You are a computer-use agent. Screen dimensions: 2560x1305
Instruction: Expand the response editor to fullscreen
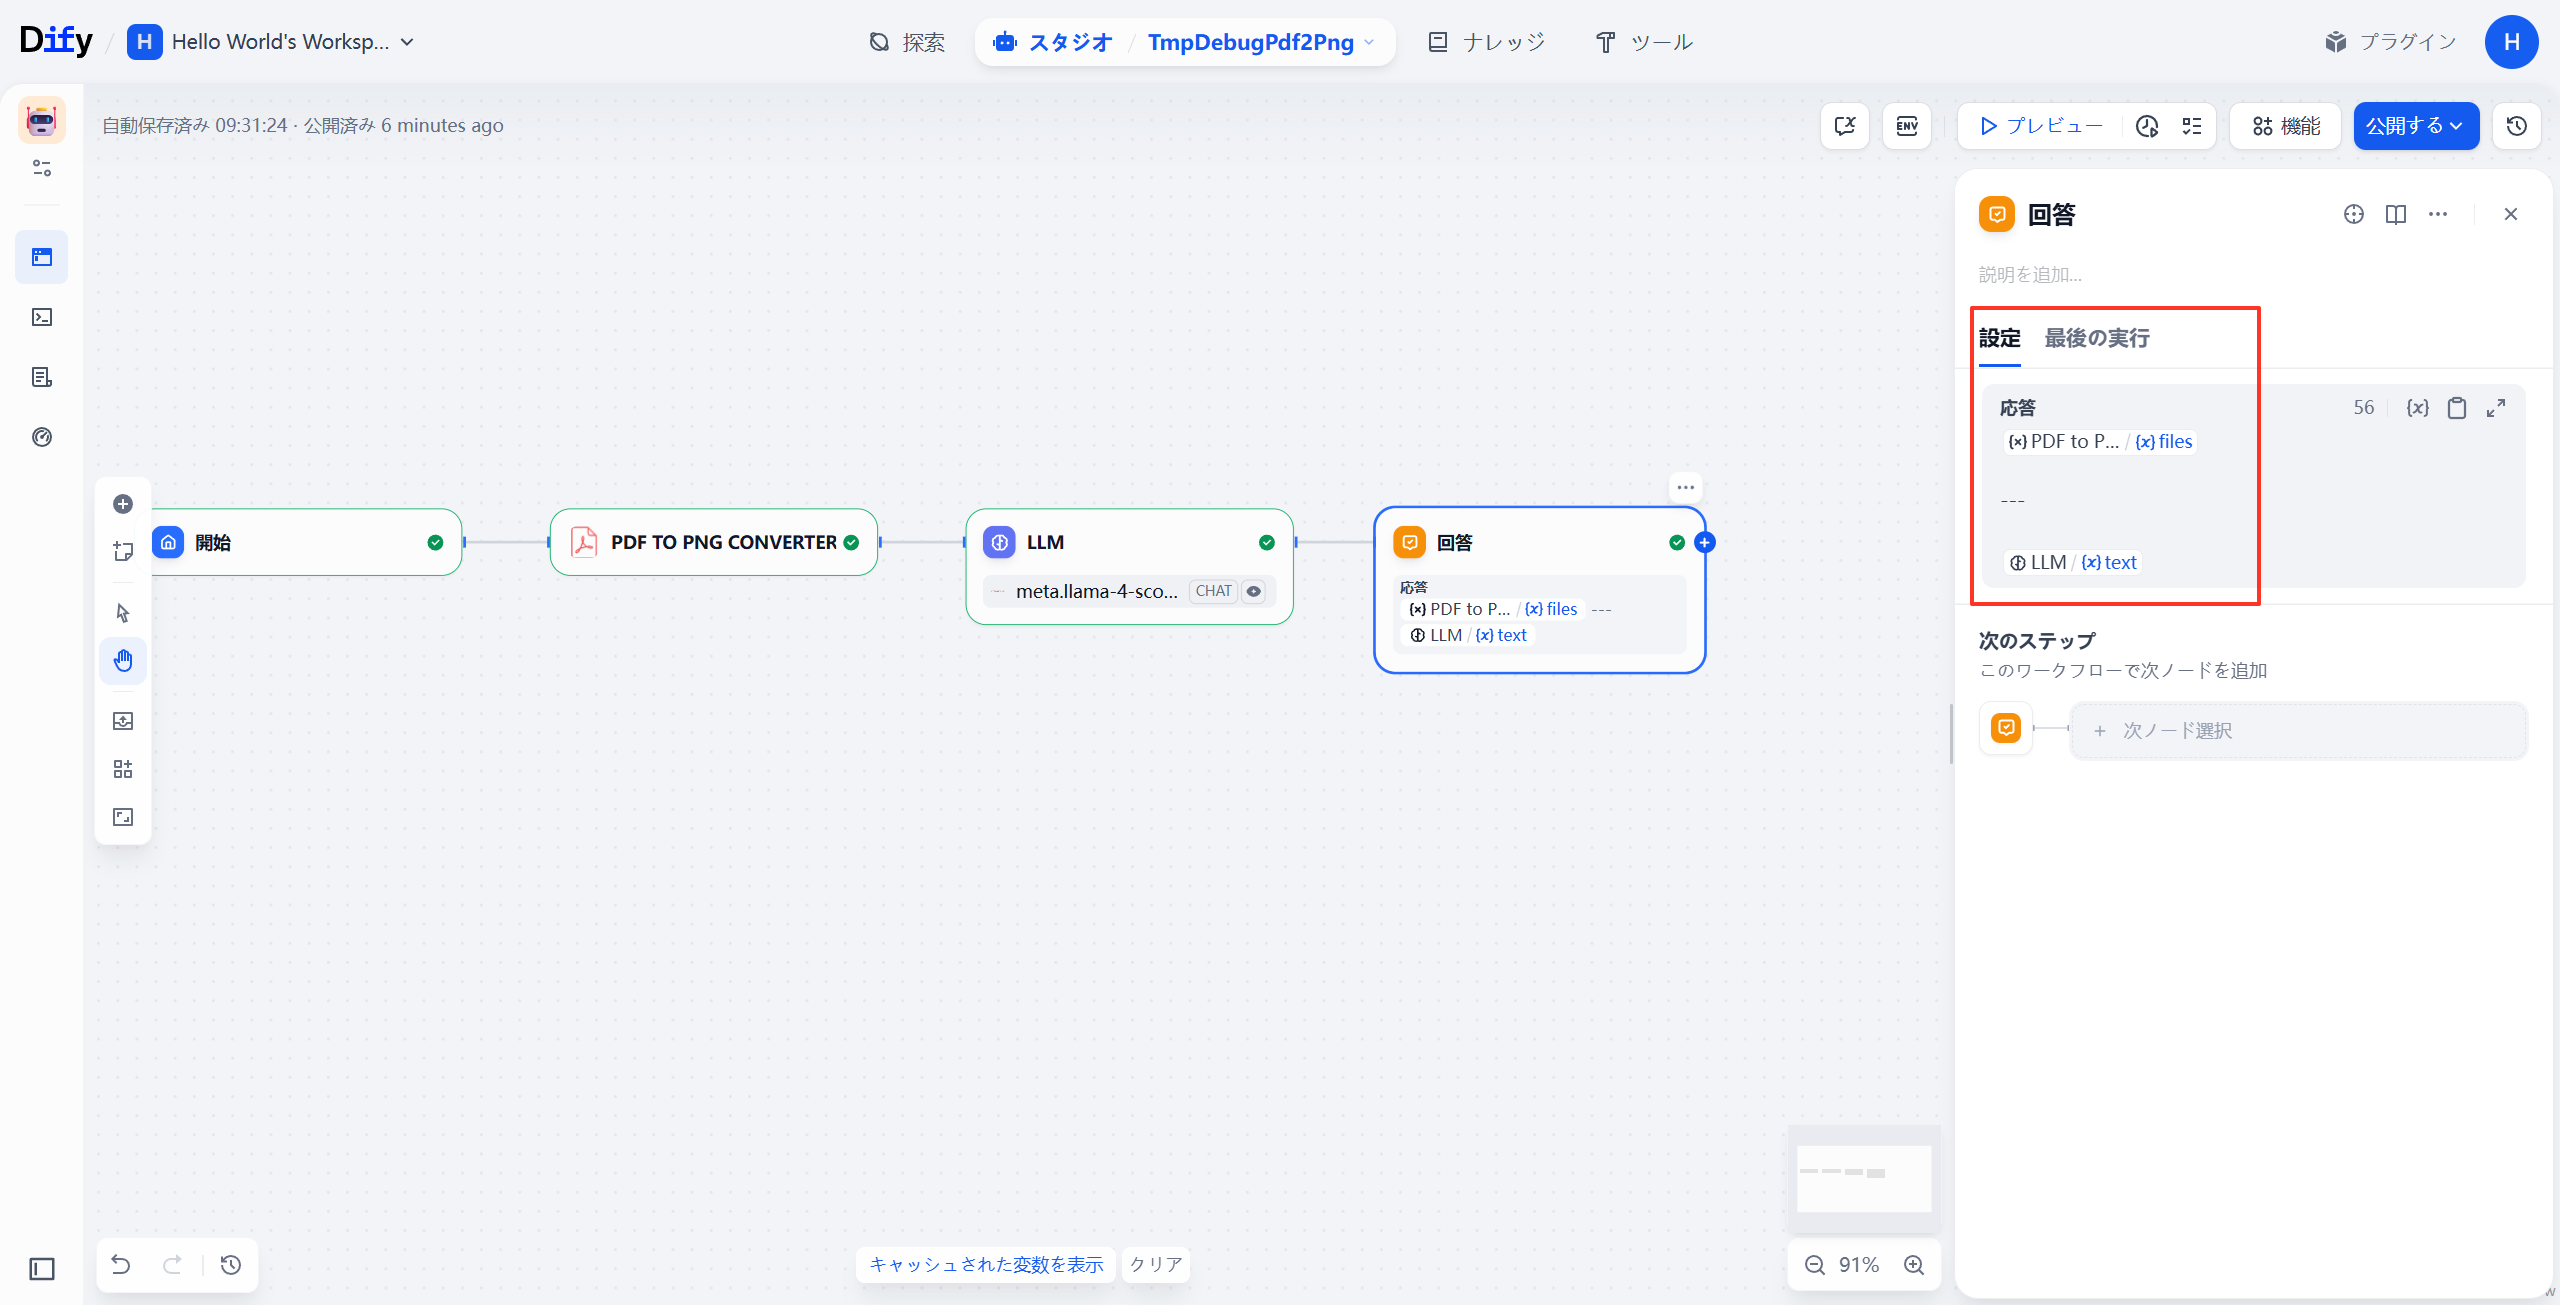pyautogui.click(x=2496, y=408)
